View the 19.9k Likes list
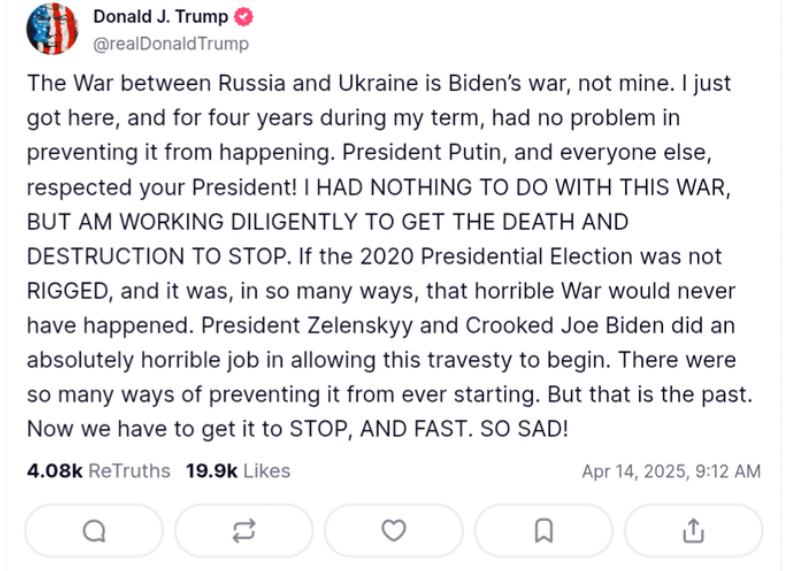This screenshot has height=571, width=801. [238, 470]
